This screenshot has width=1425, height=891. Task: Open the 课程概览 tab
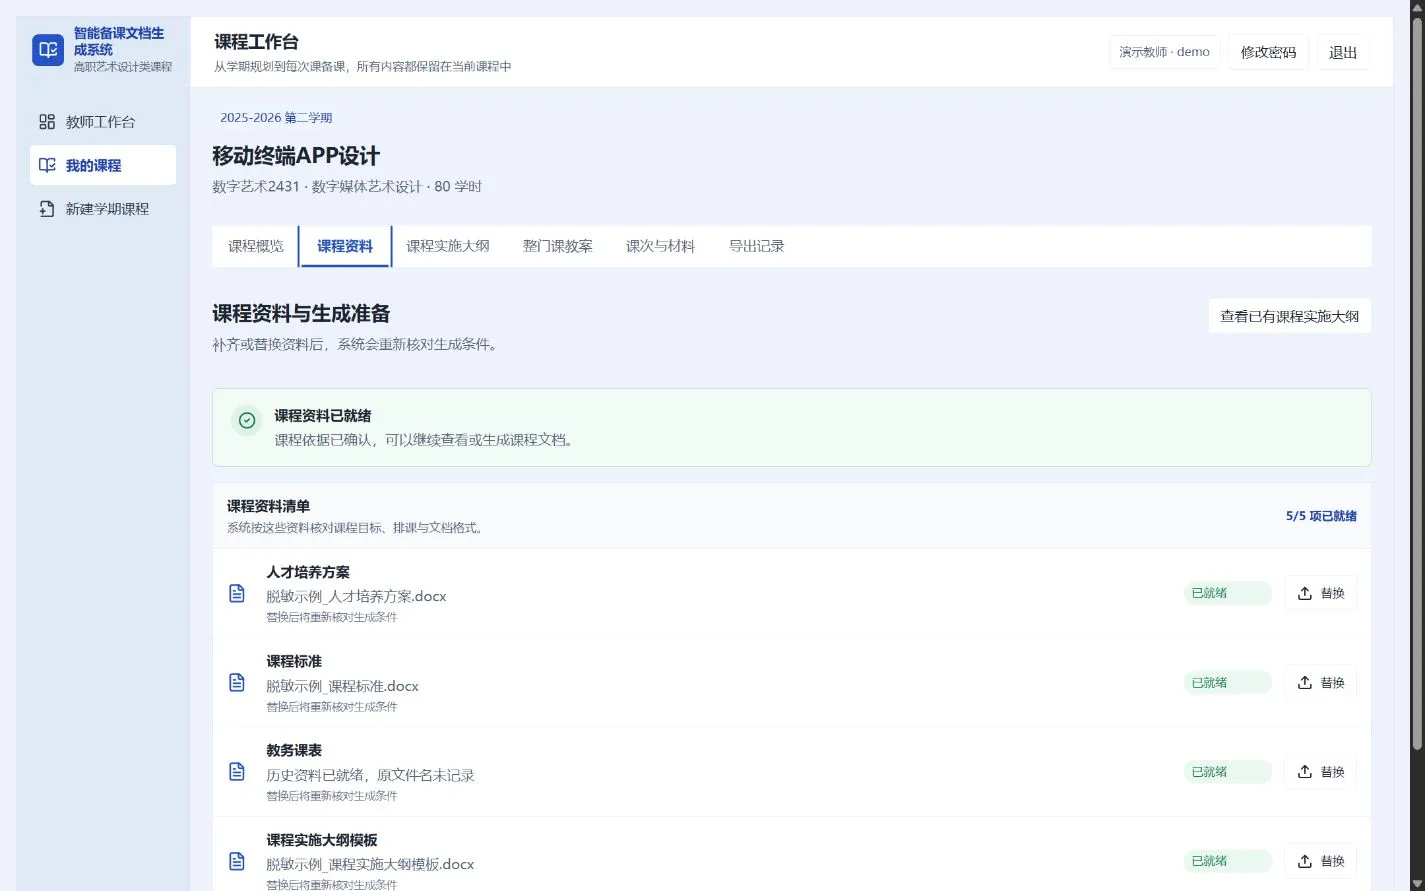(256, 246)
